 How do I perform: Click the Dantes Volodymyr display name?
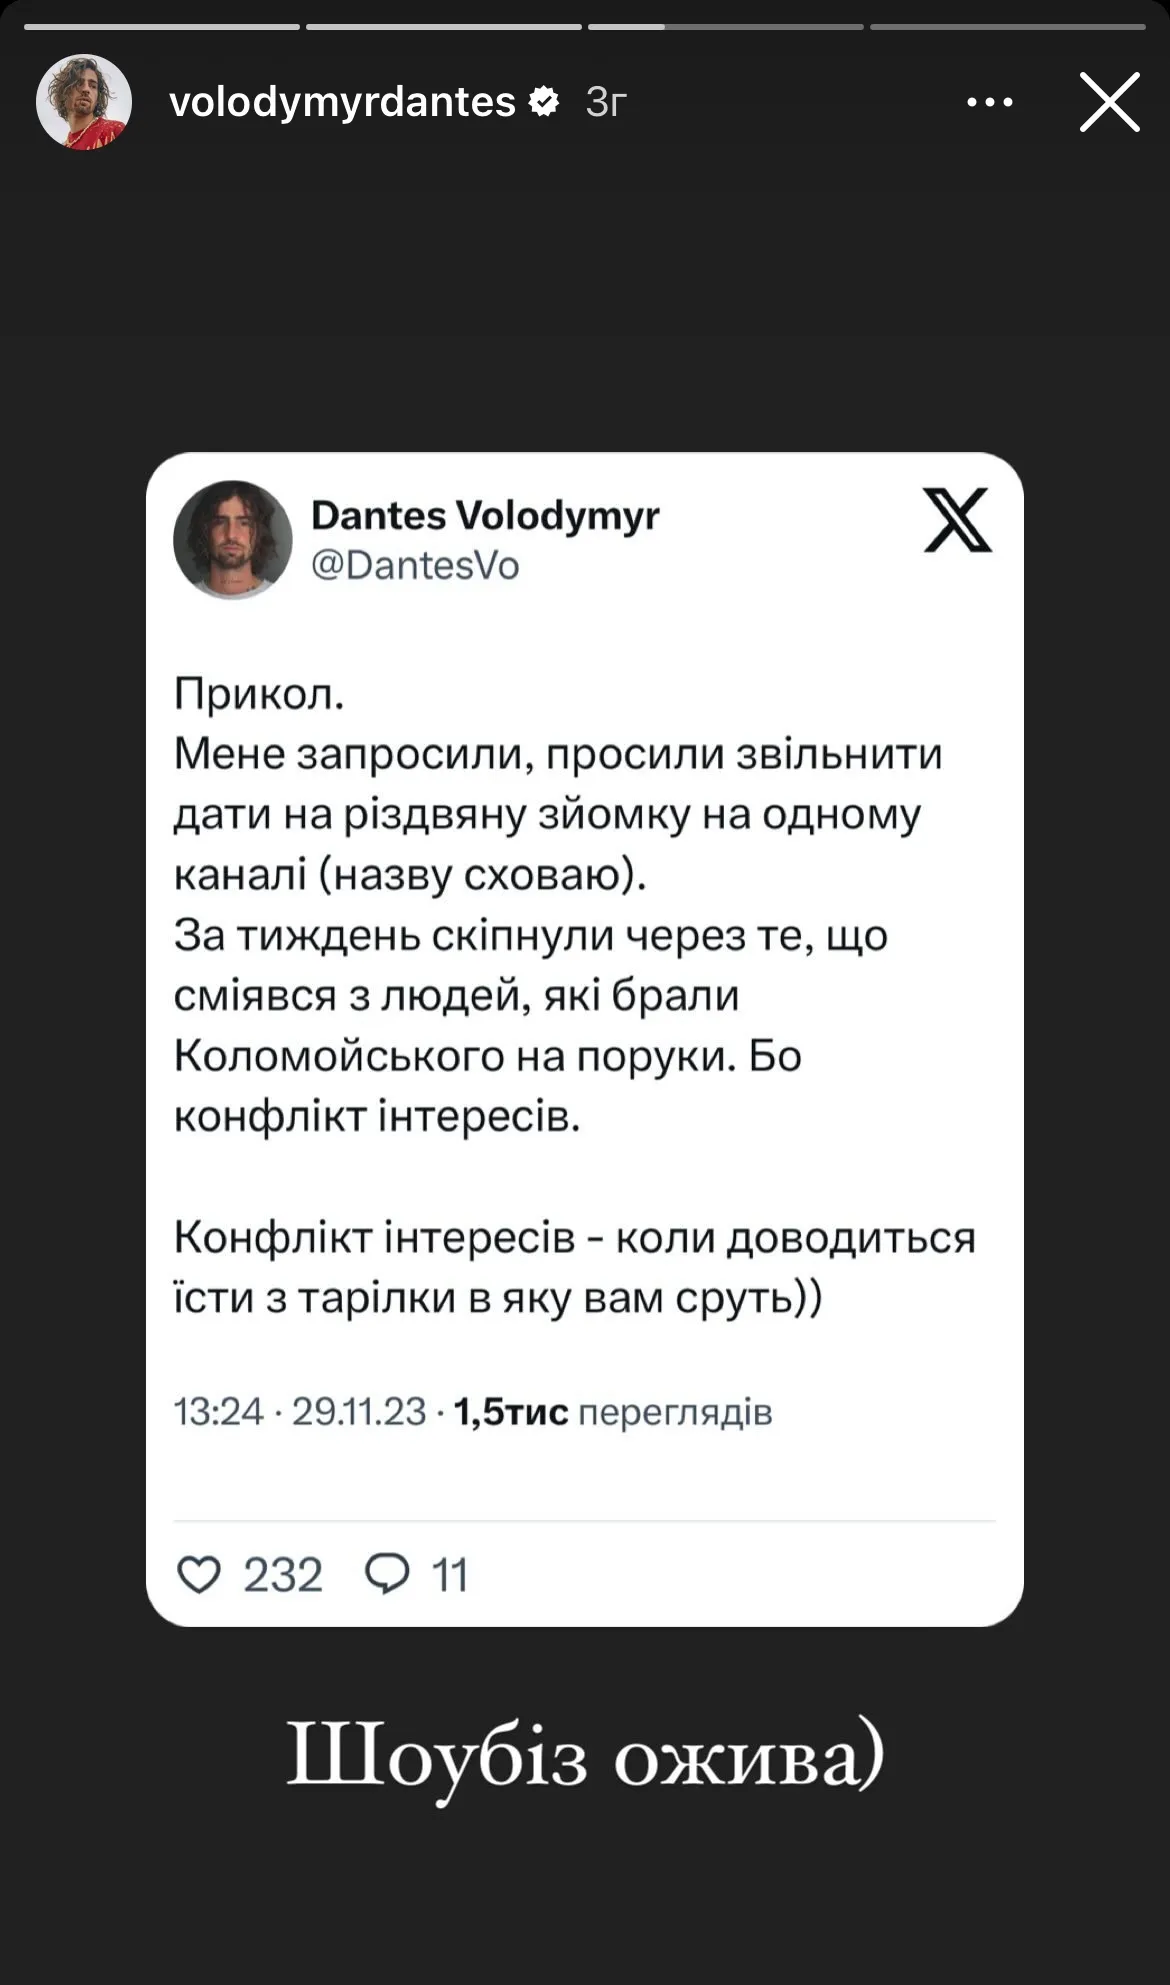pos(485,516)
